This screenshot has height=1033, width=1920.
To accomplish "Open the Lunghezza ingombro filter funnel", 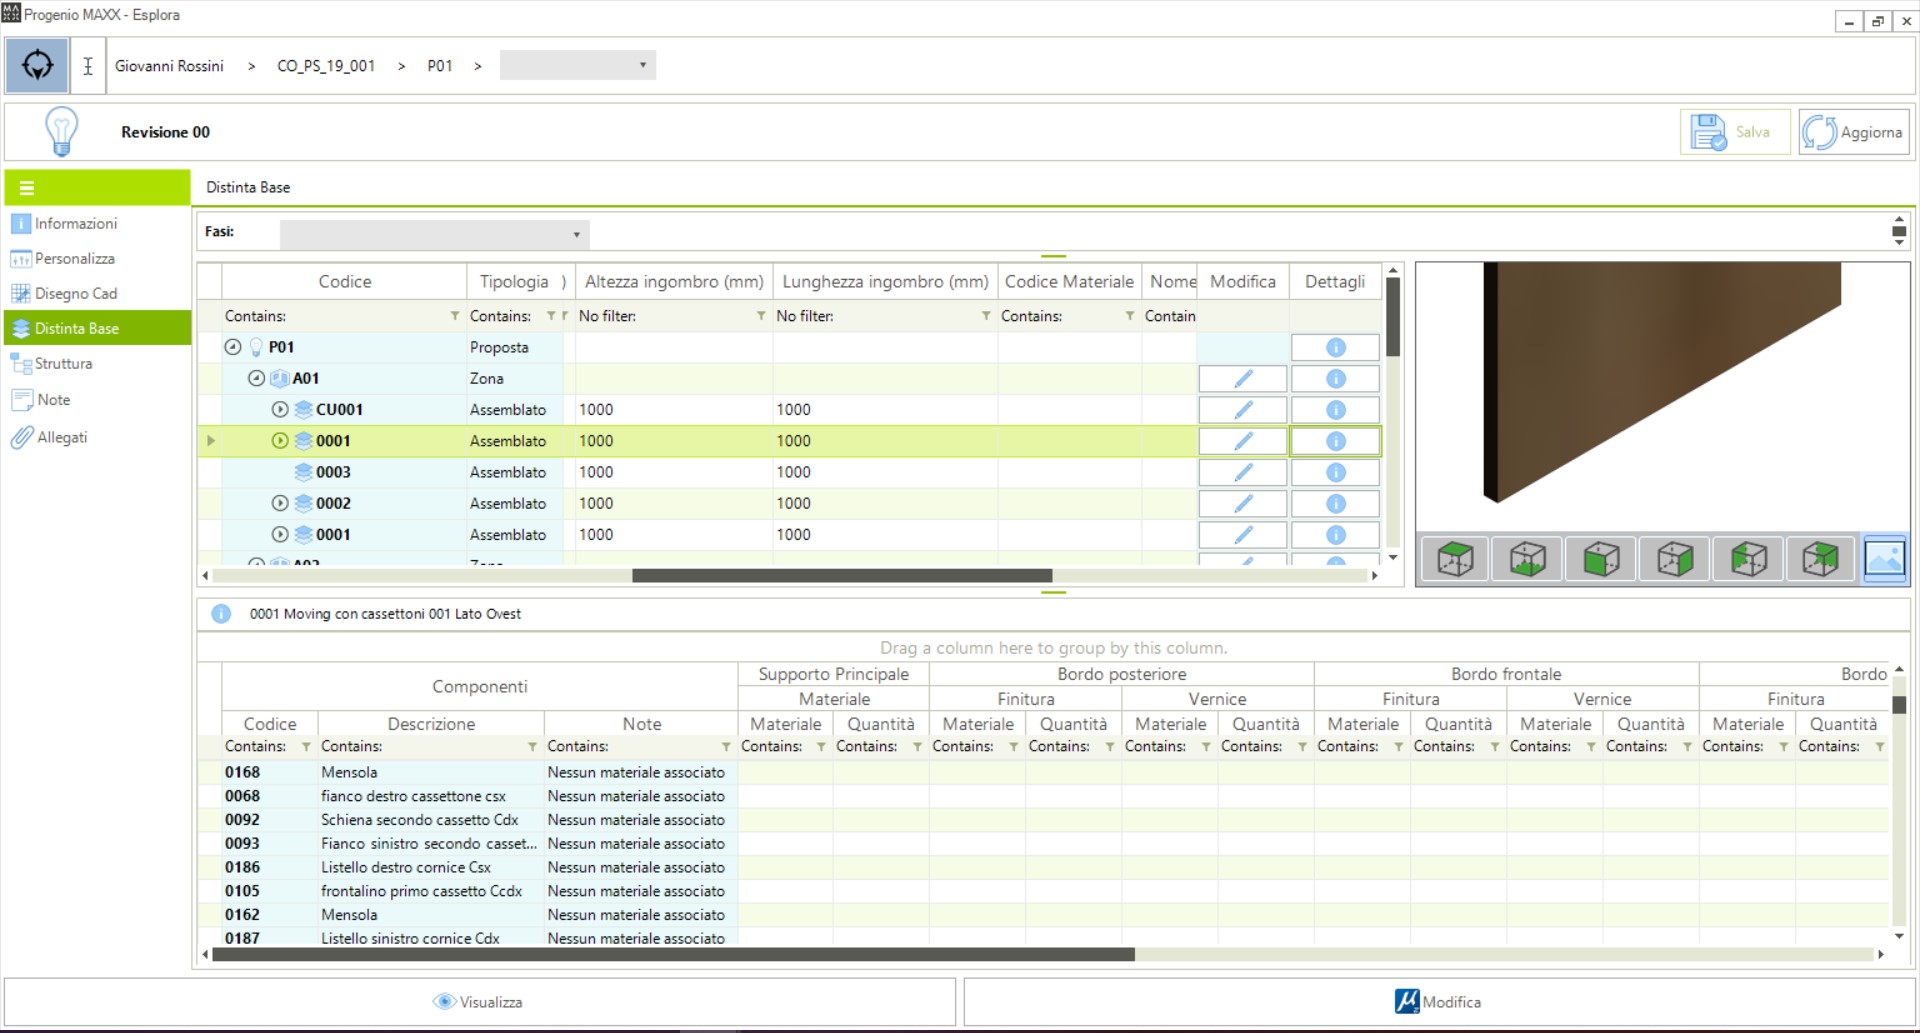I will (x=986, y=316).
